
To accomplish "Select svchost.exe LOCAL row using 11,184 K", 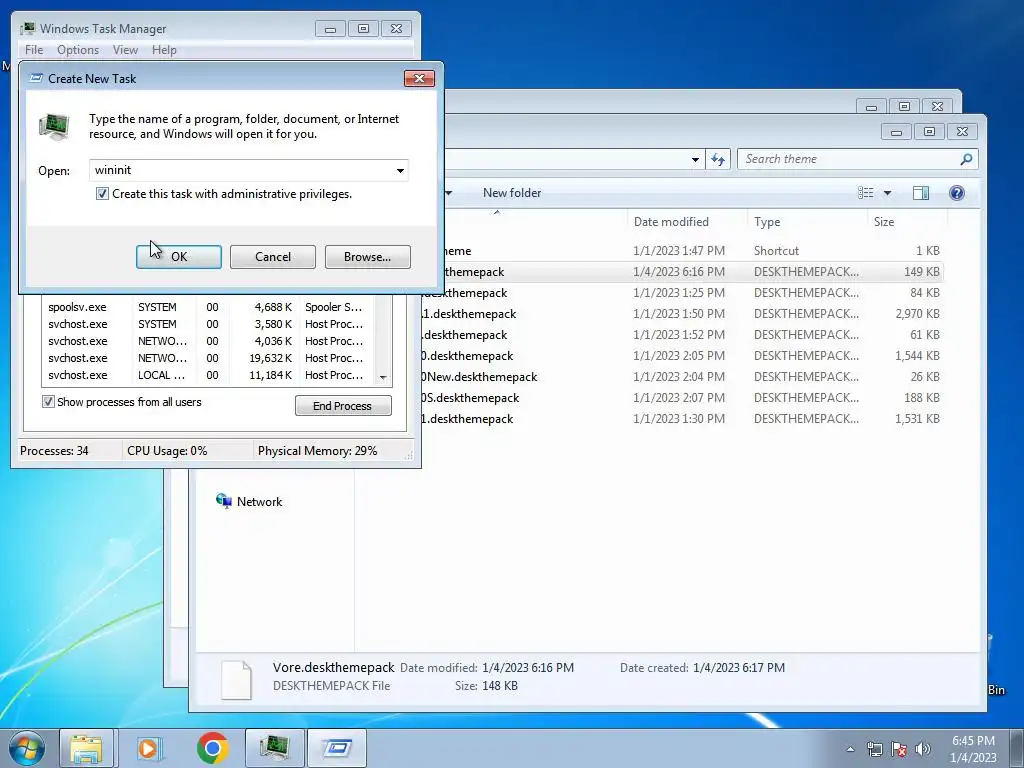I will pyautogui.click(x=209, y=375).
